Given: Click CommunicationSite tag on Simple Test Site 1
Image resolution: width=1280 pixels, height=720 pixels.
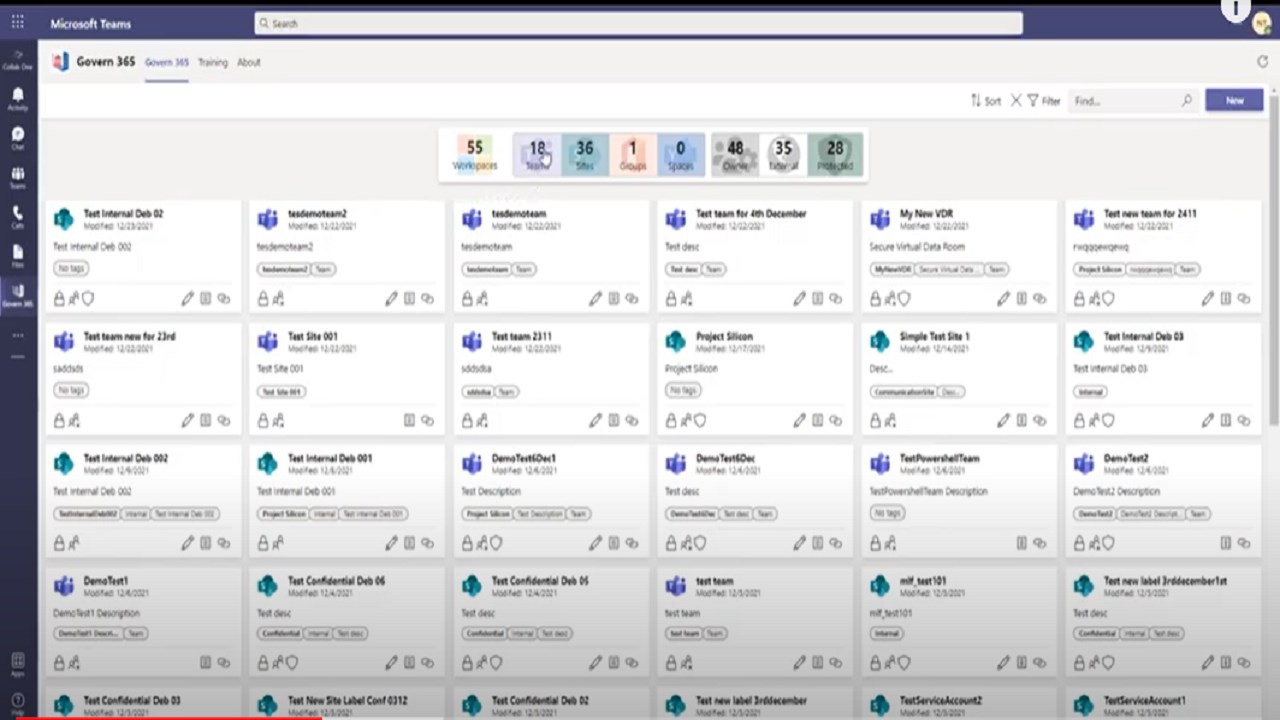Looking at the screenshot, I should [903, 392].
